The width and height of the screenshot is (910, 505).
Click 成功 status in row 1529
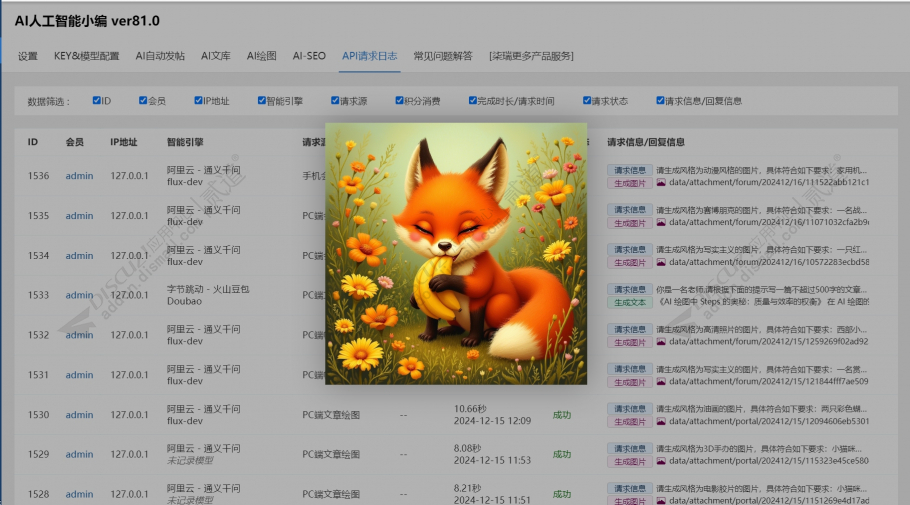click(x=562, y=454)
